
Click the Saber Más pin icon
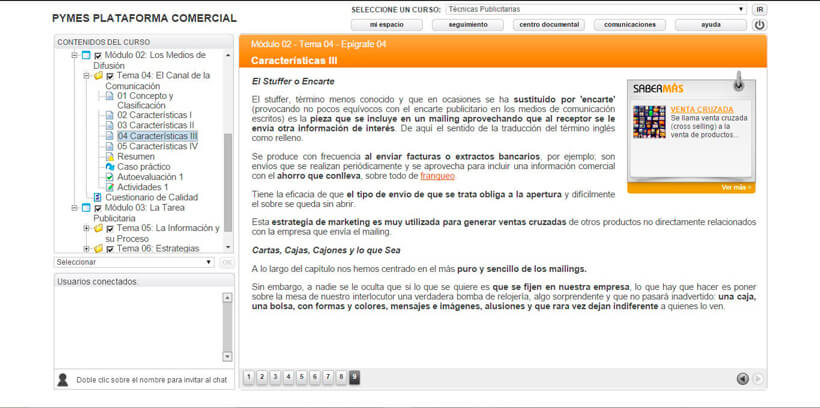click(x=738, y=82)
